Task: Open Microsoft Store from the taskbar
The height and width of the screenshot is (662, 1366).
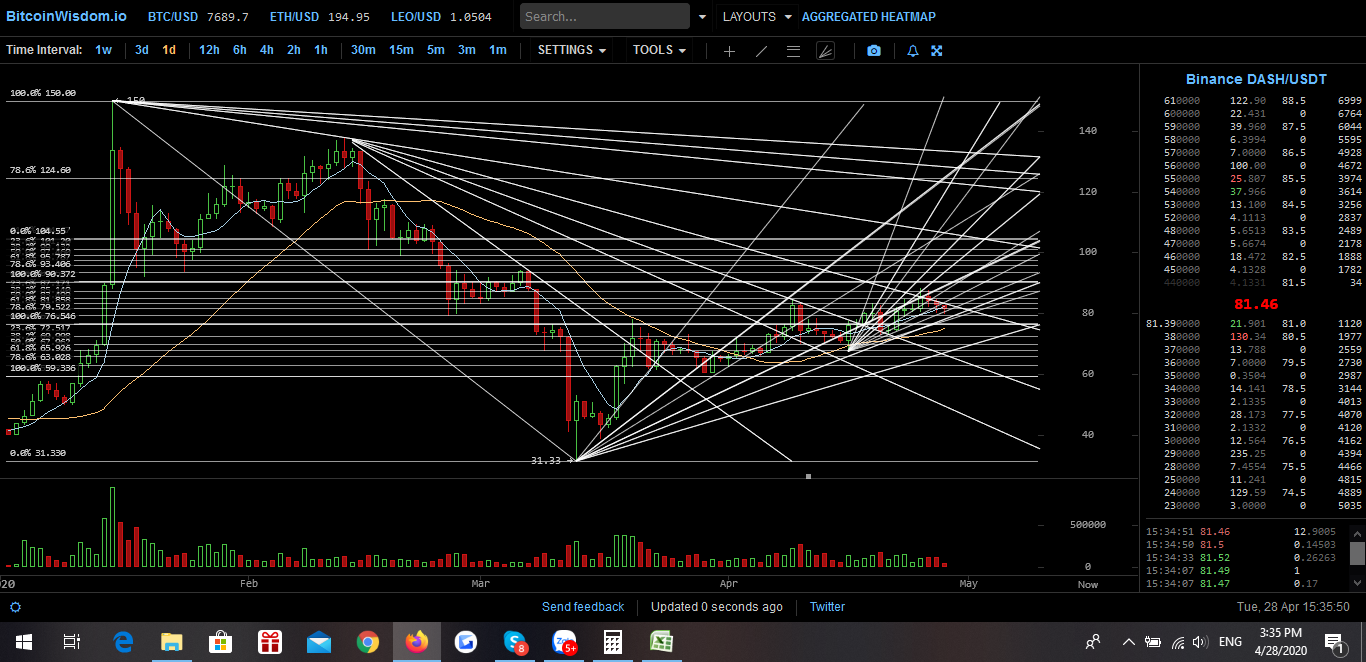Action: [x=221, y=642]
